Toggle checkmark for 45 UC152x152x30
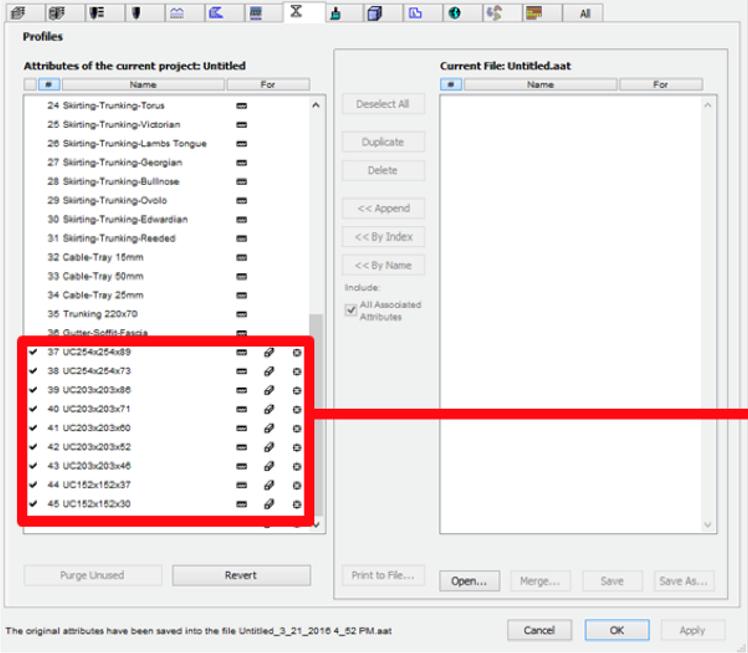This screenshot has width=748, height=653. 33,504
